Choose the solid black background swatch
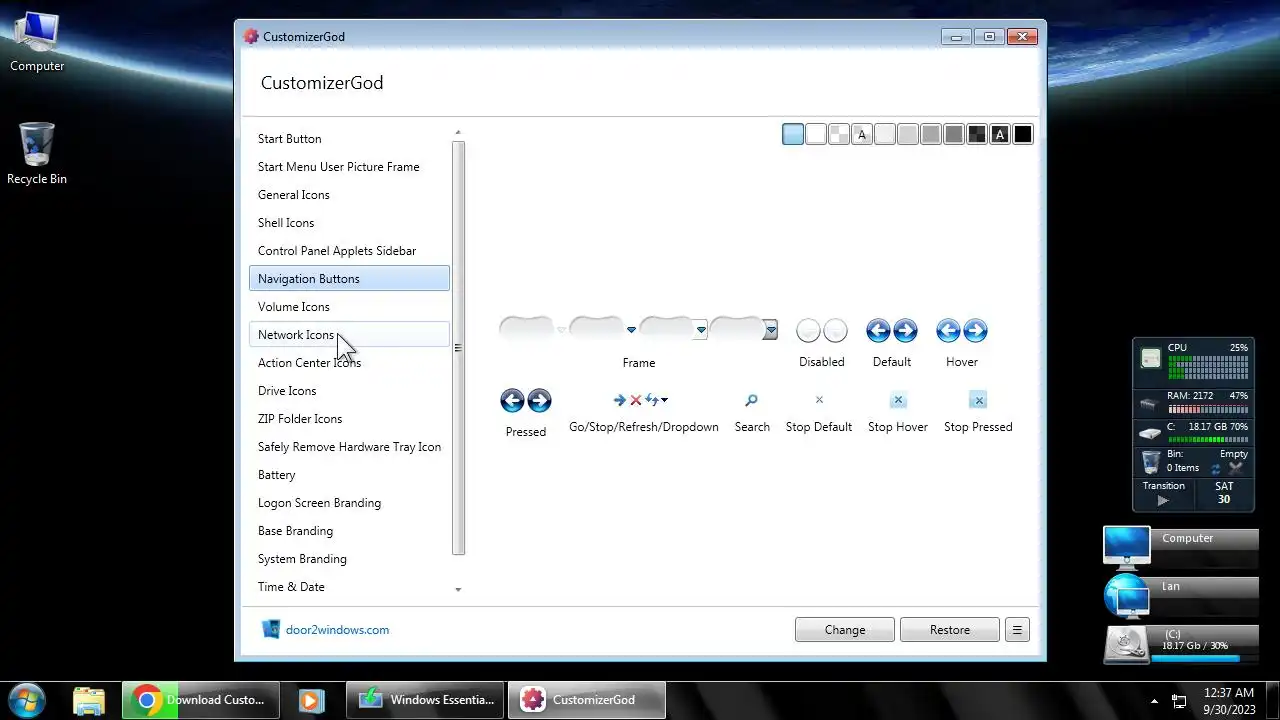The height and width of the screenshot is (720, 1280). pos(1023,134)
